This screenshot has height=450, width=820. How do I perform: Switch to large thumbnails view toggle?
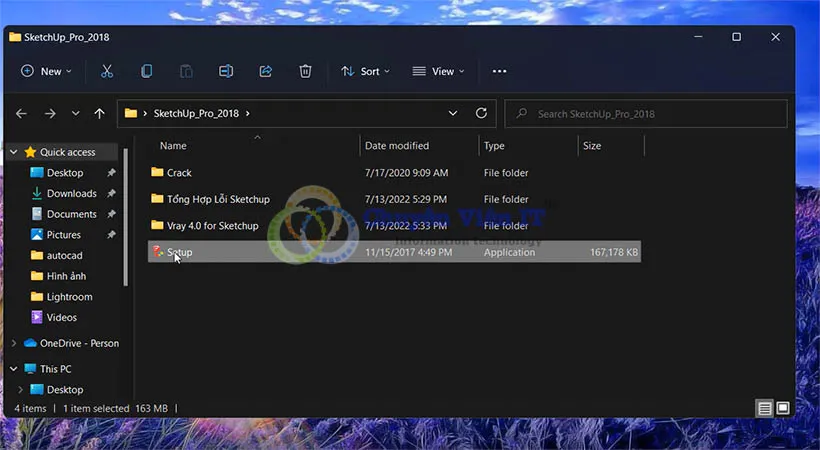click(782, 408)
